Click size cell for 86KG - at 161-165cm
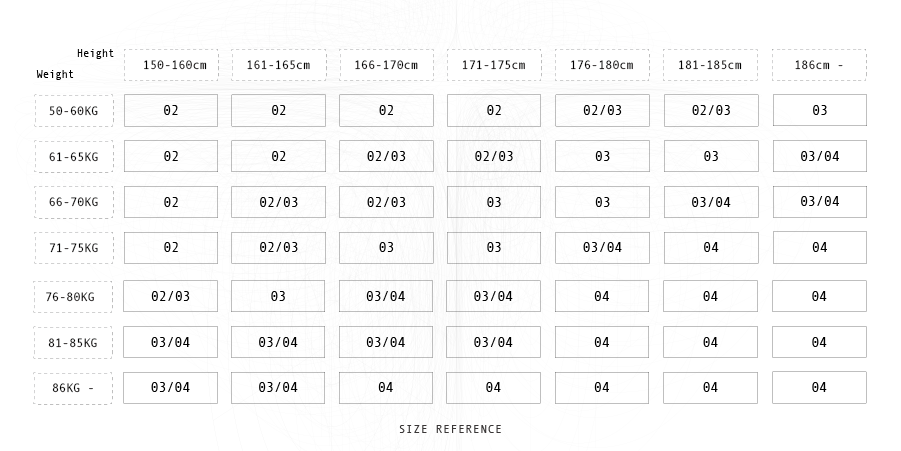This screenshot has width=901, height=451. click(x=278, y=388)
